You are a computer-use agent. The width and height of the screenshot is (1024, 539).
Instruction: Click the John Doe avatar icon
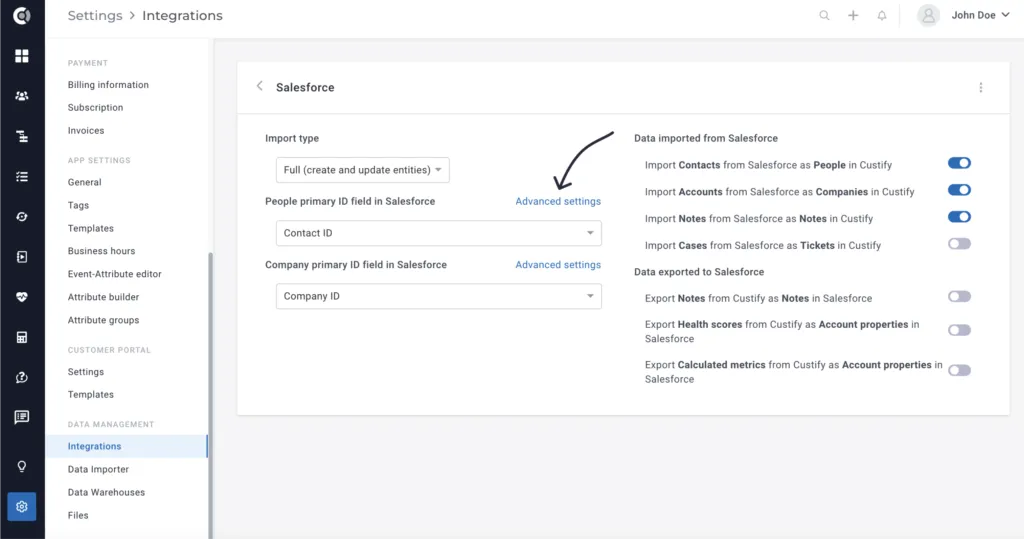928,15
